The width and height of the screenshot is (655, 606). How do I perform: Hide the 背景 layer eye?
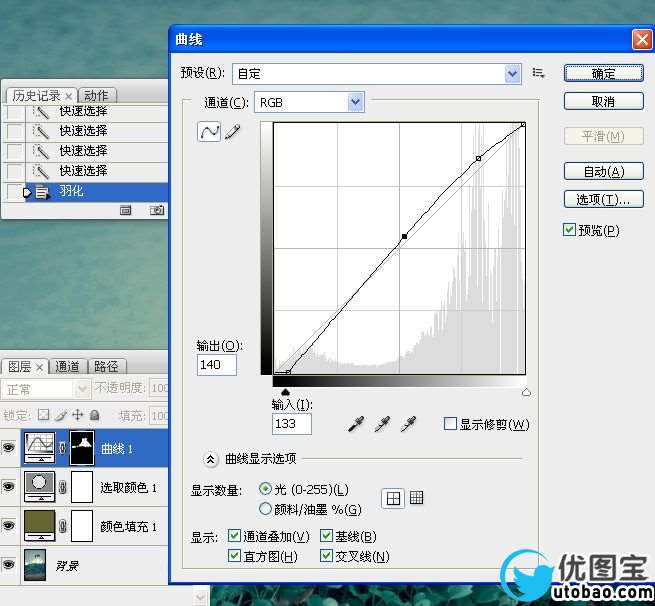coord(8,565)
